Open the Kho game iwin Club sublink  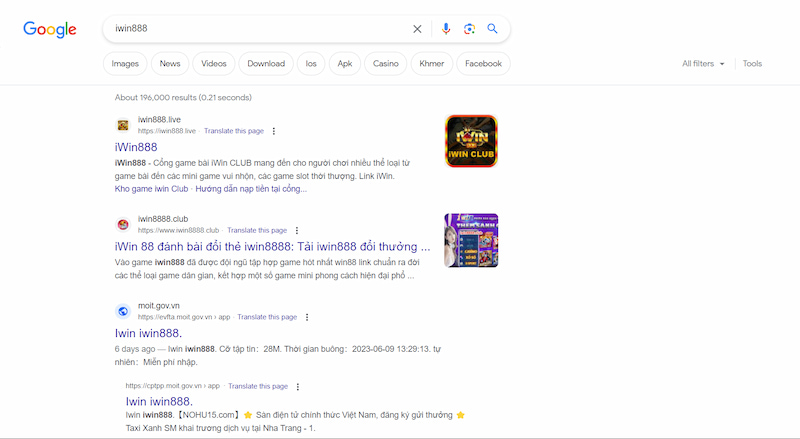(x=152, y=188)
